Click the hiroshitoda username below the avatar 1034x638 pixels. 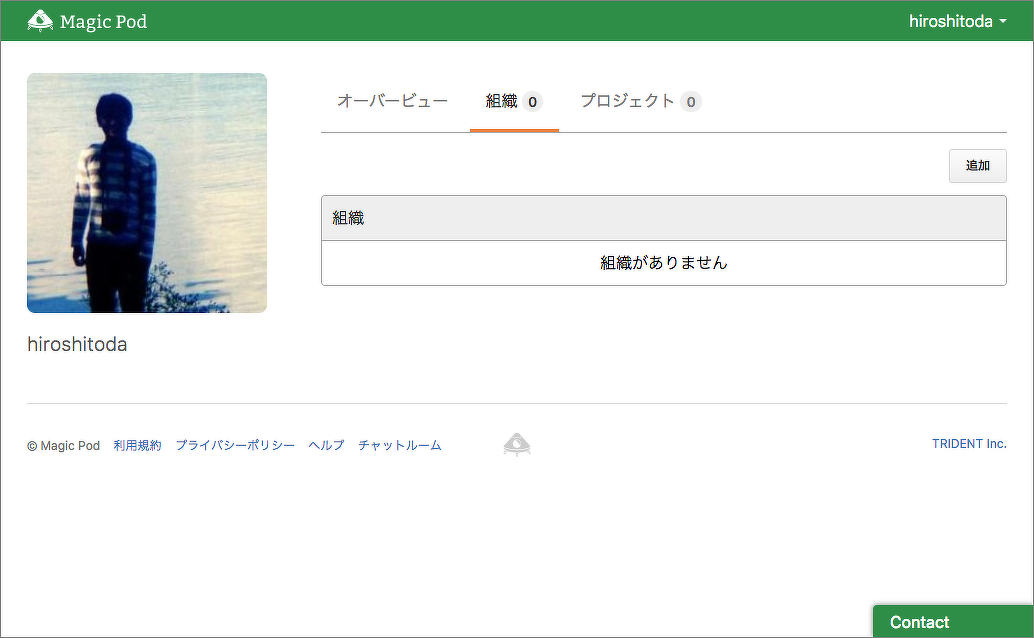pos(77,345)
